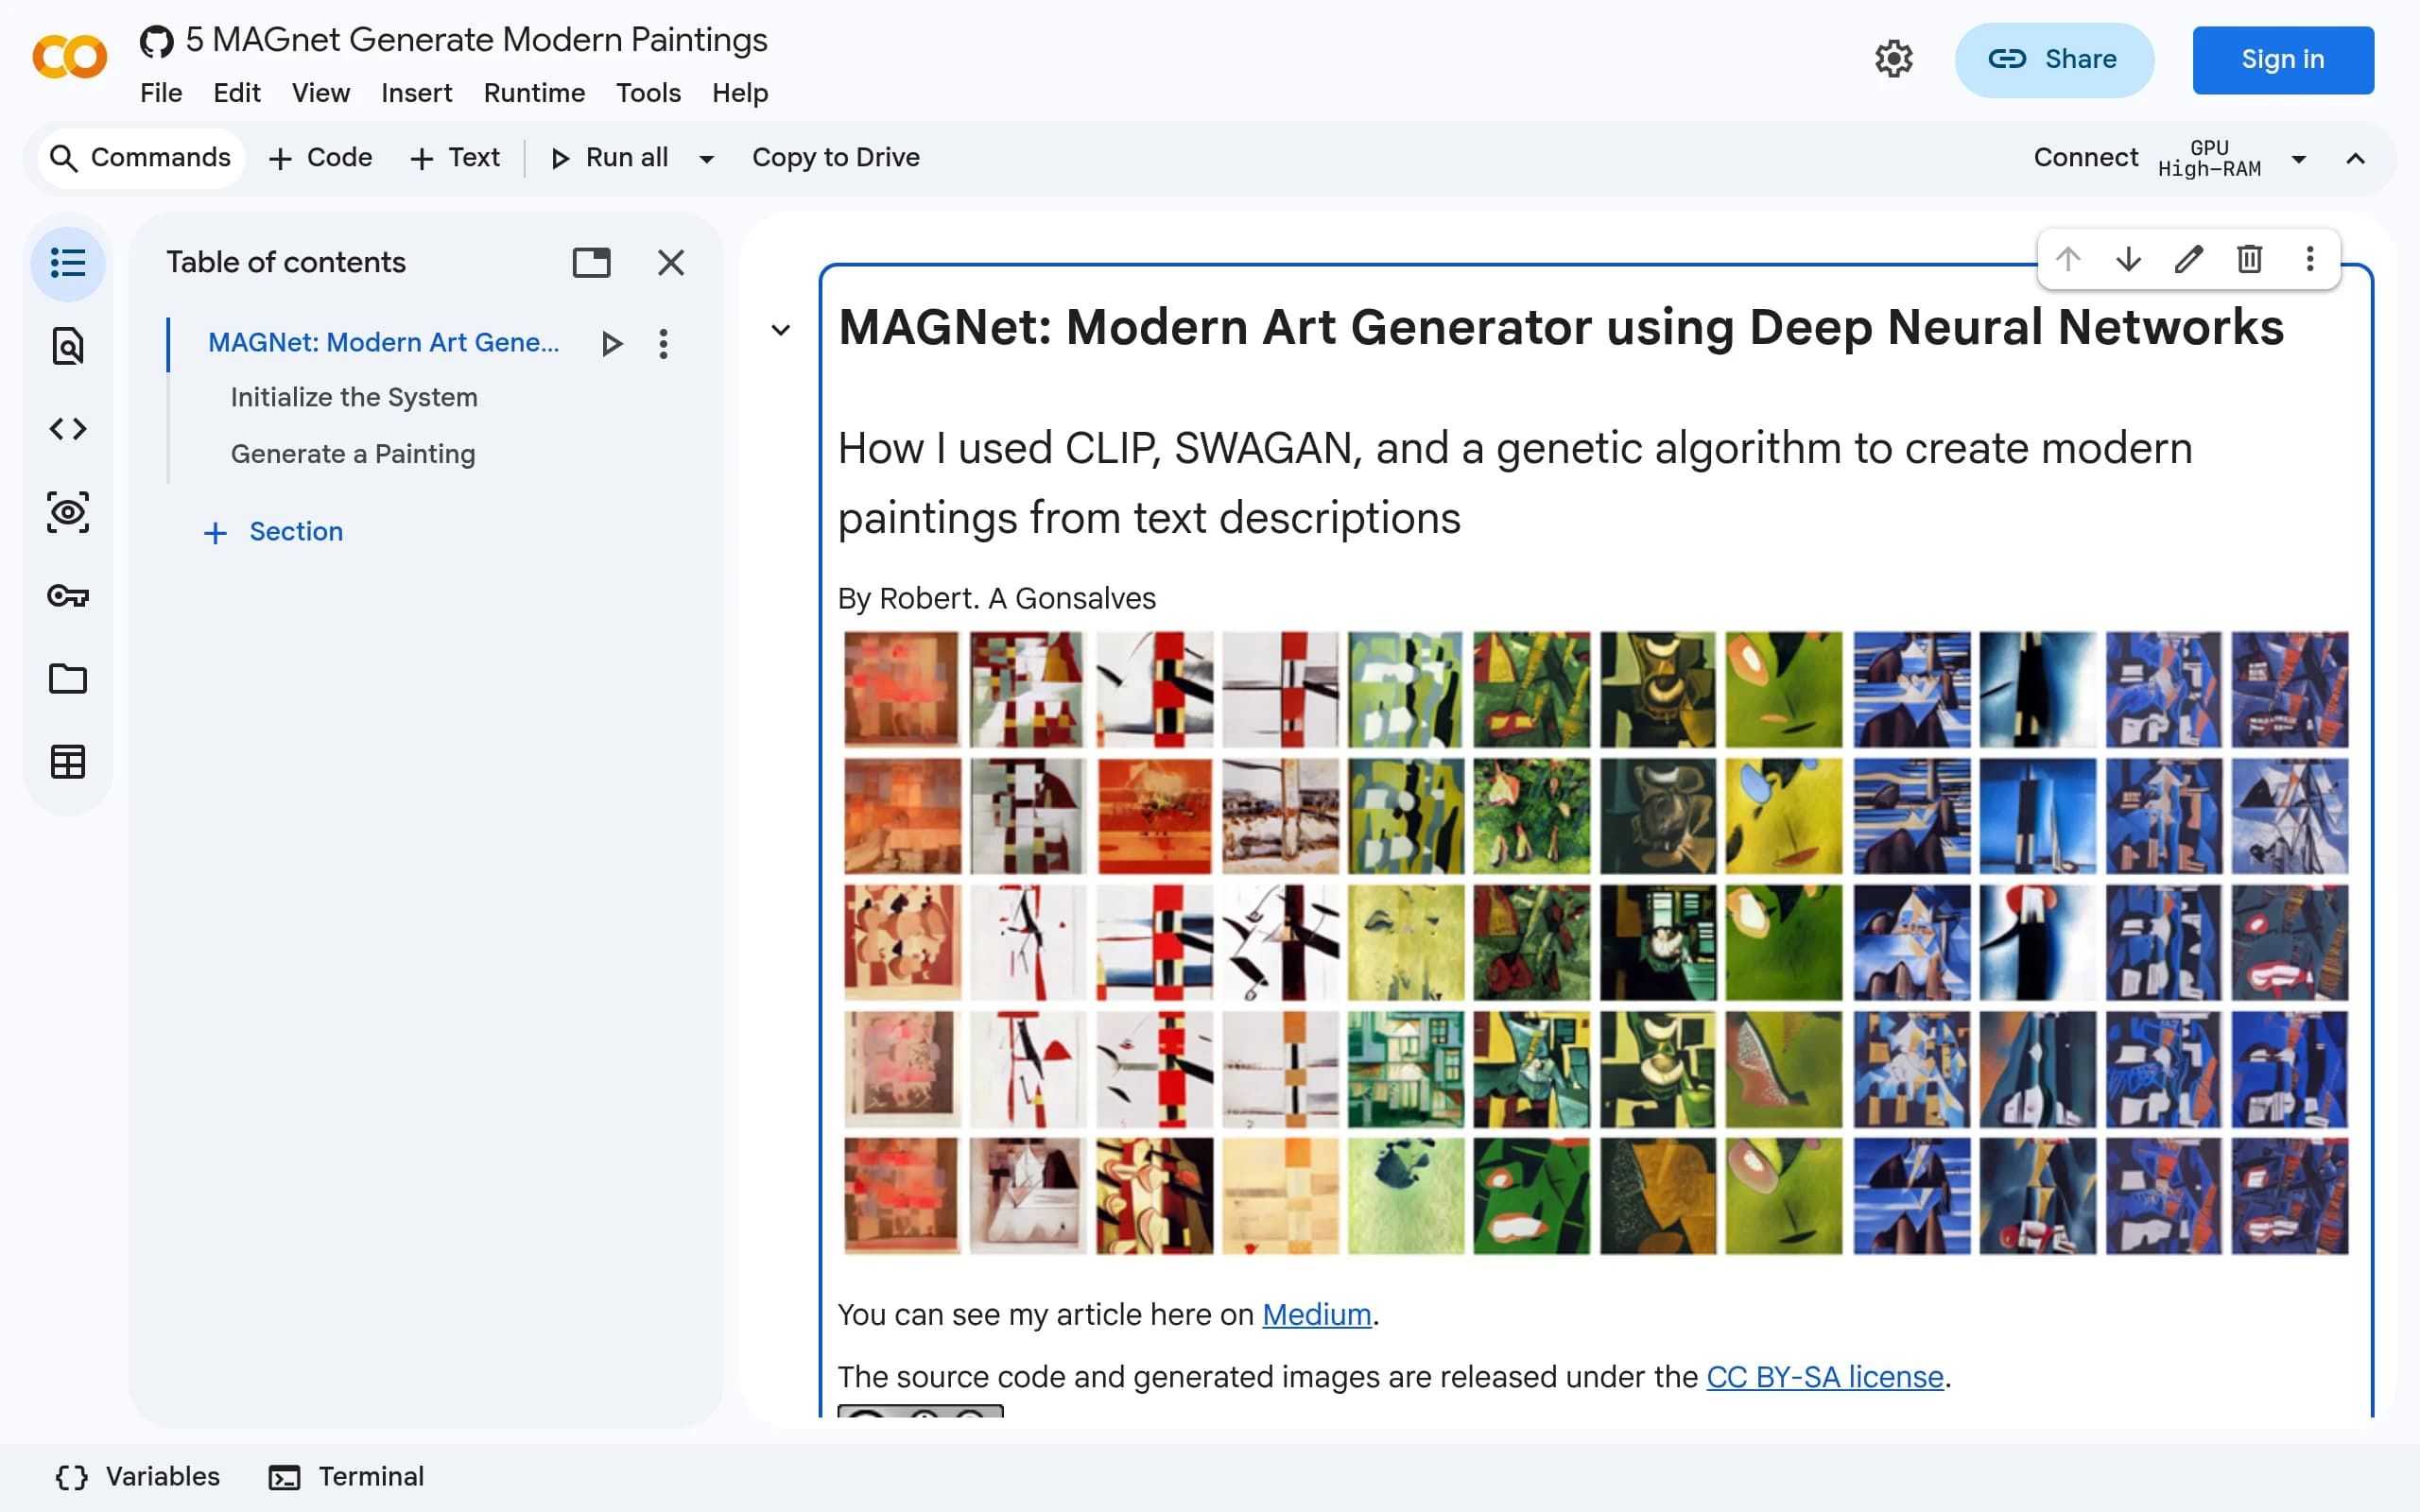The height and width of the screenshot is (1512, 2420).
Task: Click the Colab logo icon
Action: [x=69, y=57]
